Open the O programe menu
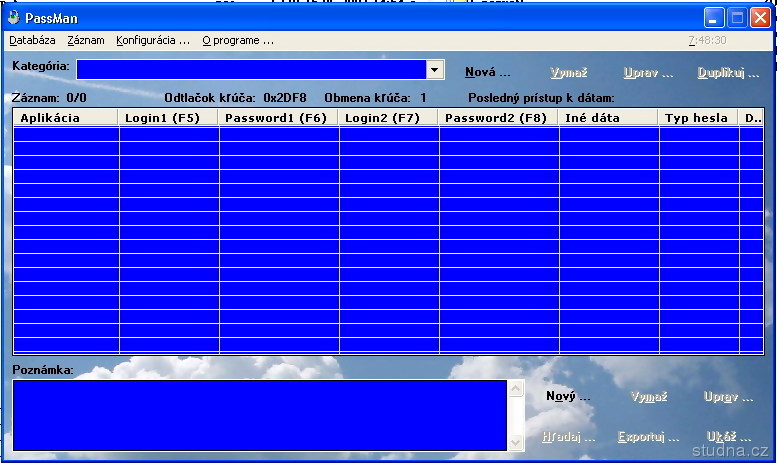This screenshot has height=463, width=777. (x=238, y=41)
